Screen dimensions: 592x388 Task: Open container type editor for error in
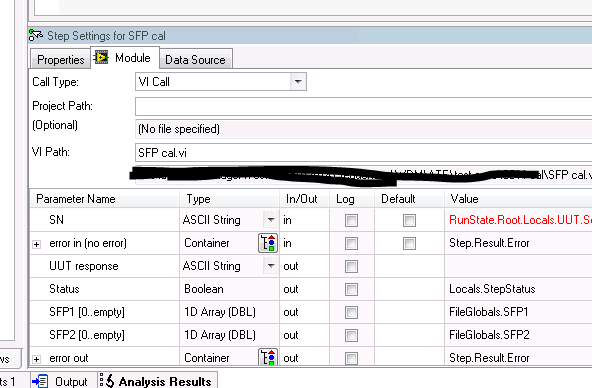268,243
